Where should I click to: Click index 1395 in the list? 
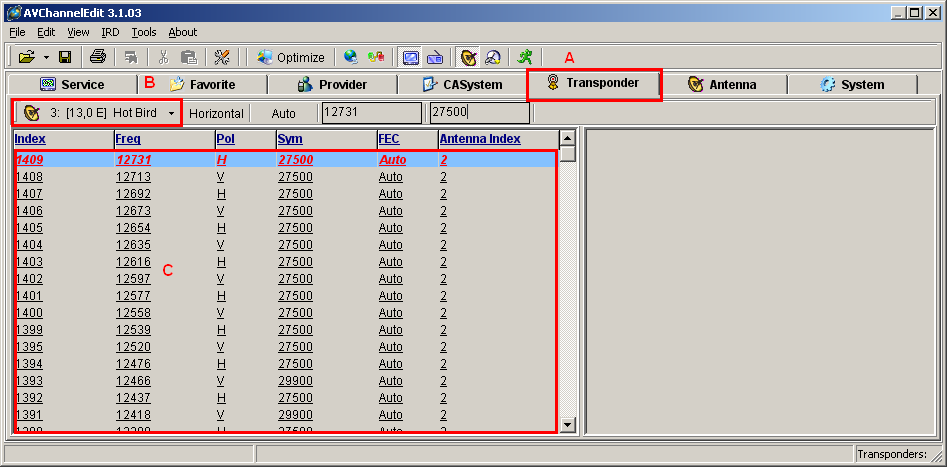30,347
